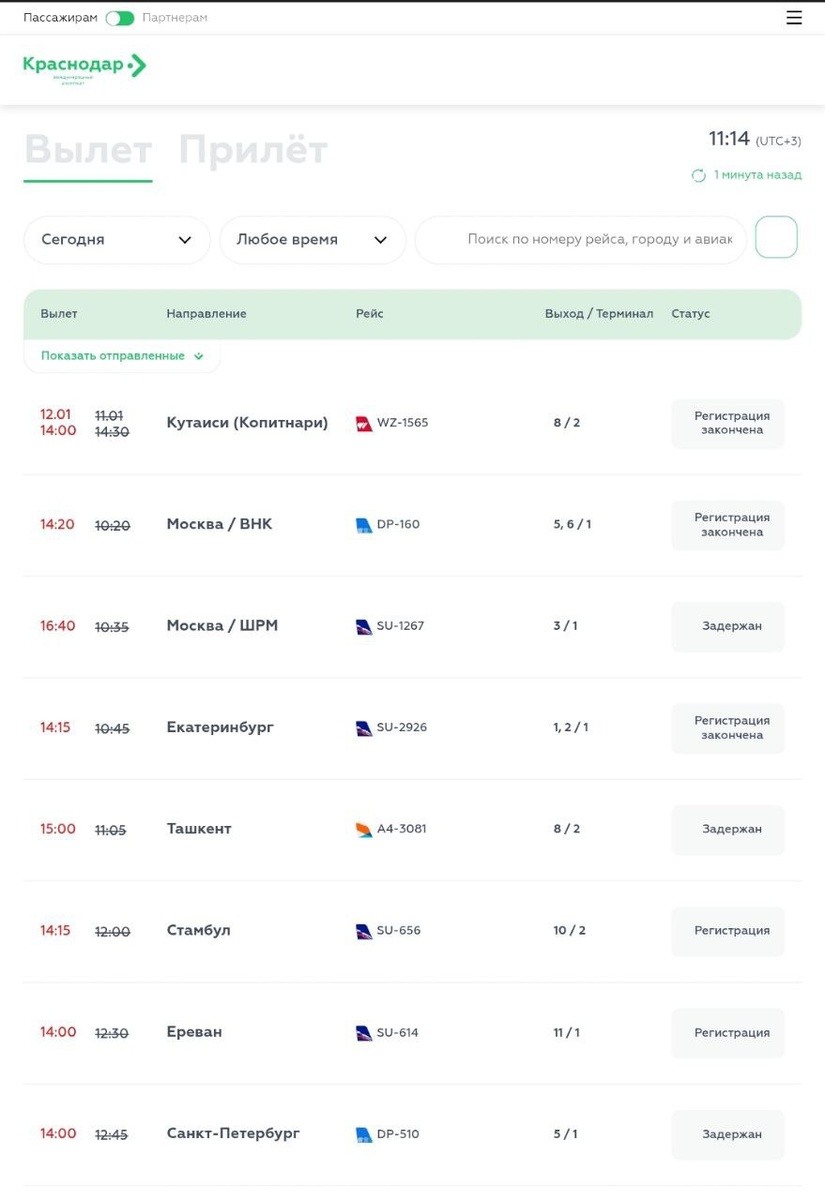Click the Pobeda icon for flight DP-160
The width and height of the screenshot is (825, 1200).
(364, 525)
